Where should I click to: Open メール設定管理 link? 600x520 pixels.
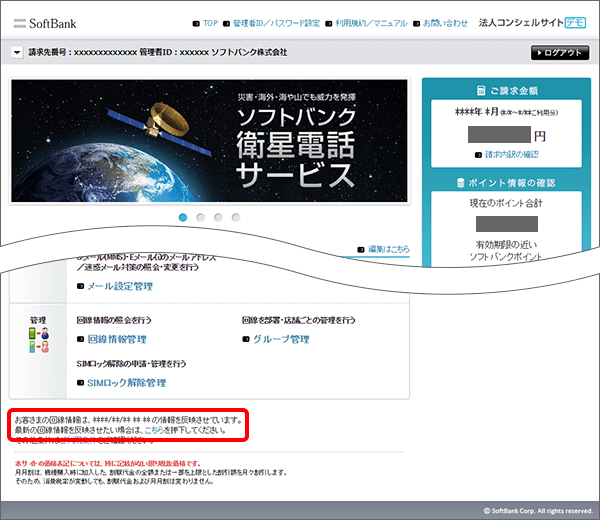120,286
